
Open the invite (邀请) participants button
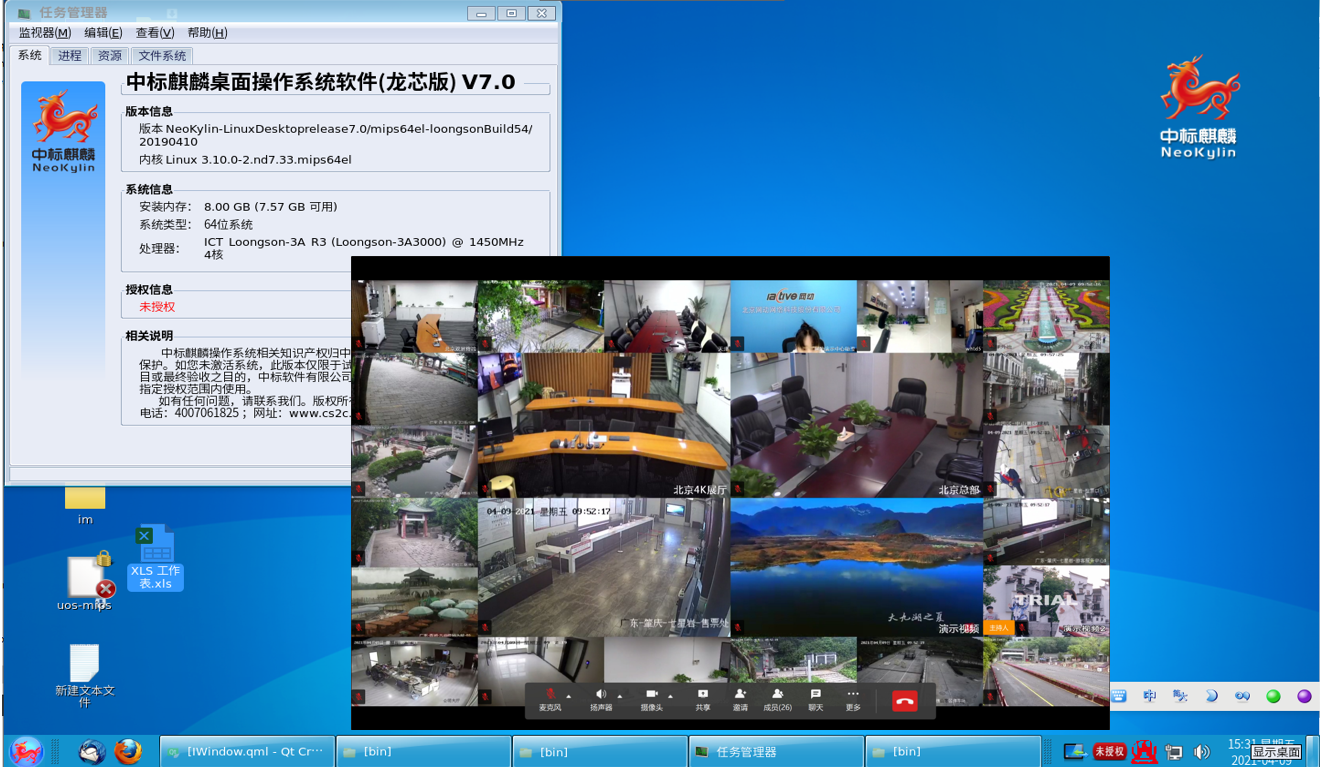[x=740, y=699]
